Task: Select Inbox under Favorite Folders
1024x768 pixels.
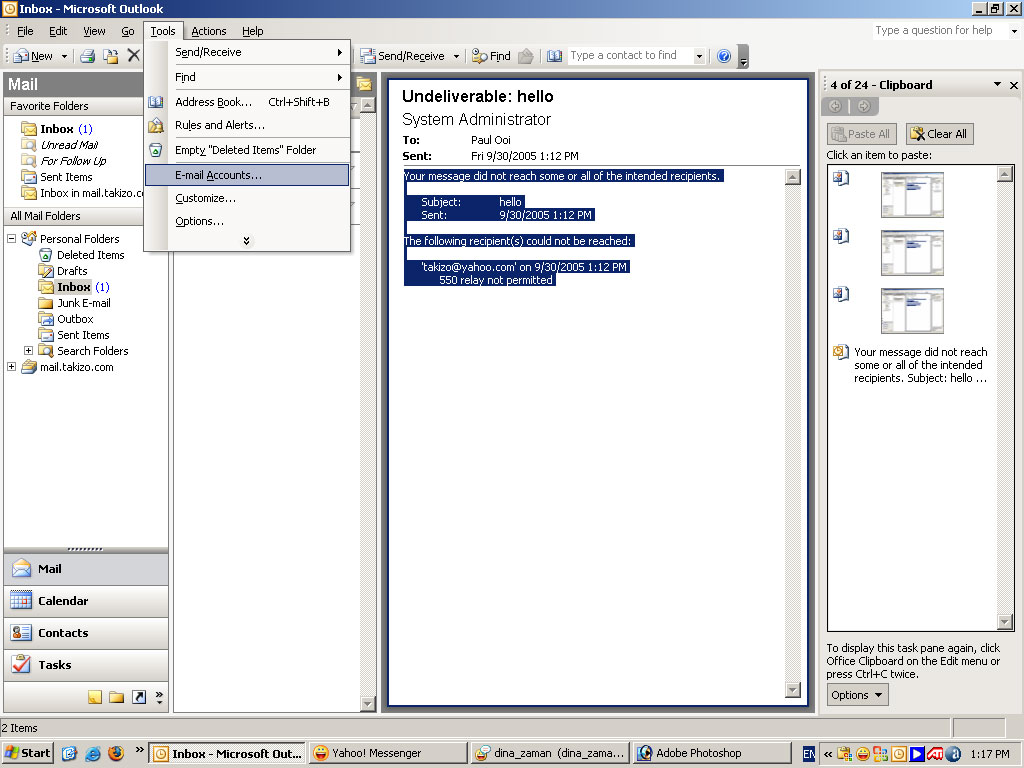Action: (57, 129)
